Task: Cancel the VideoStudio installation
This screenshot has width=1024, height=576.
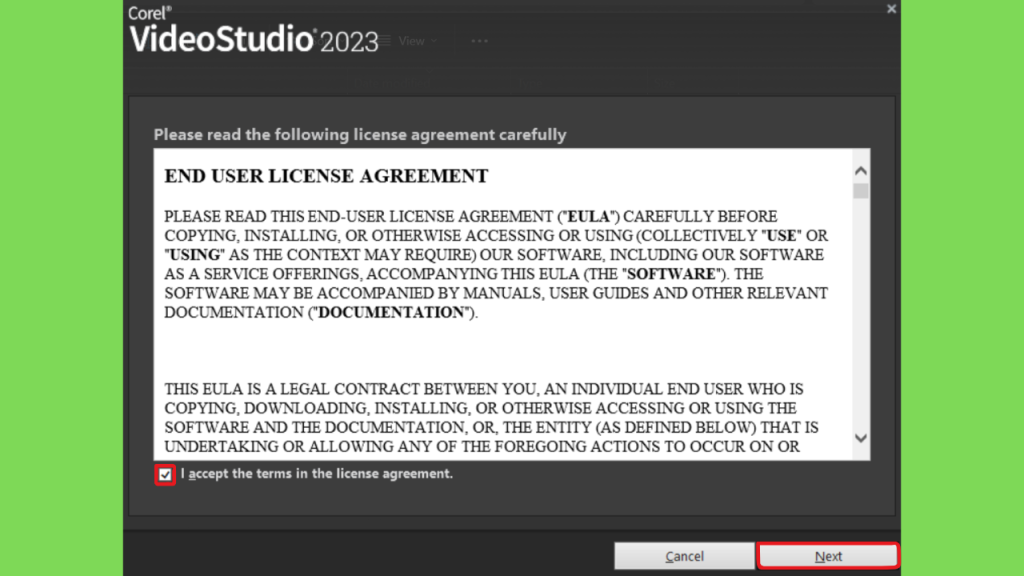Action: click(x=684, y=556)
